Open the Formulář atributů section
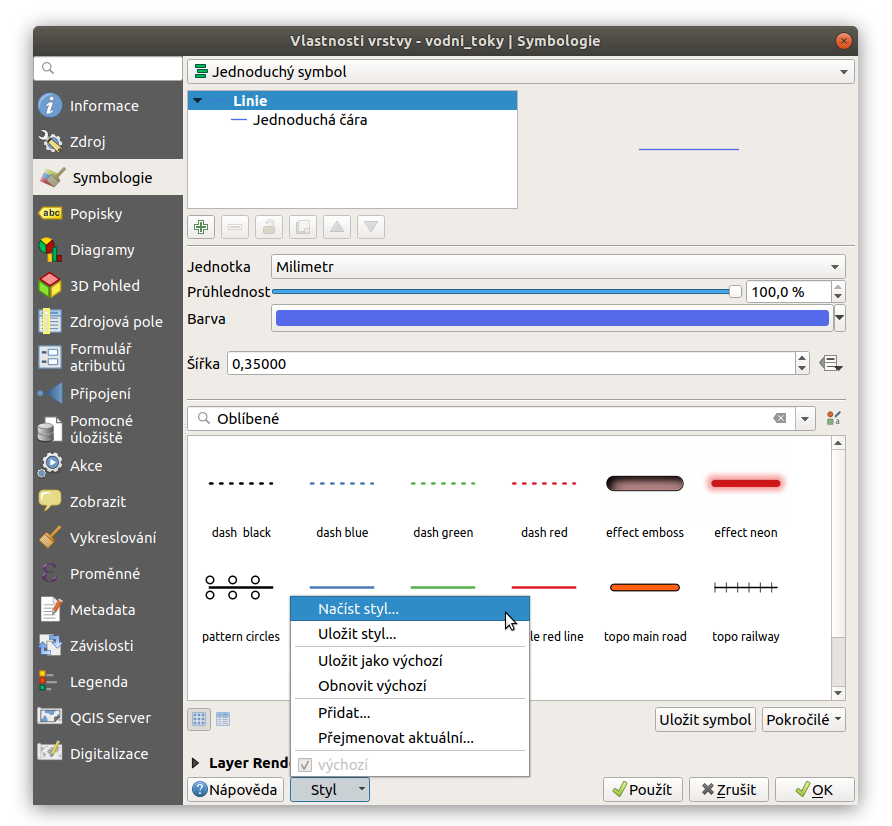892x826 pixels. (x=108, y=357)
